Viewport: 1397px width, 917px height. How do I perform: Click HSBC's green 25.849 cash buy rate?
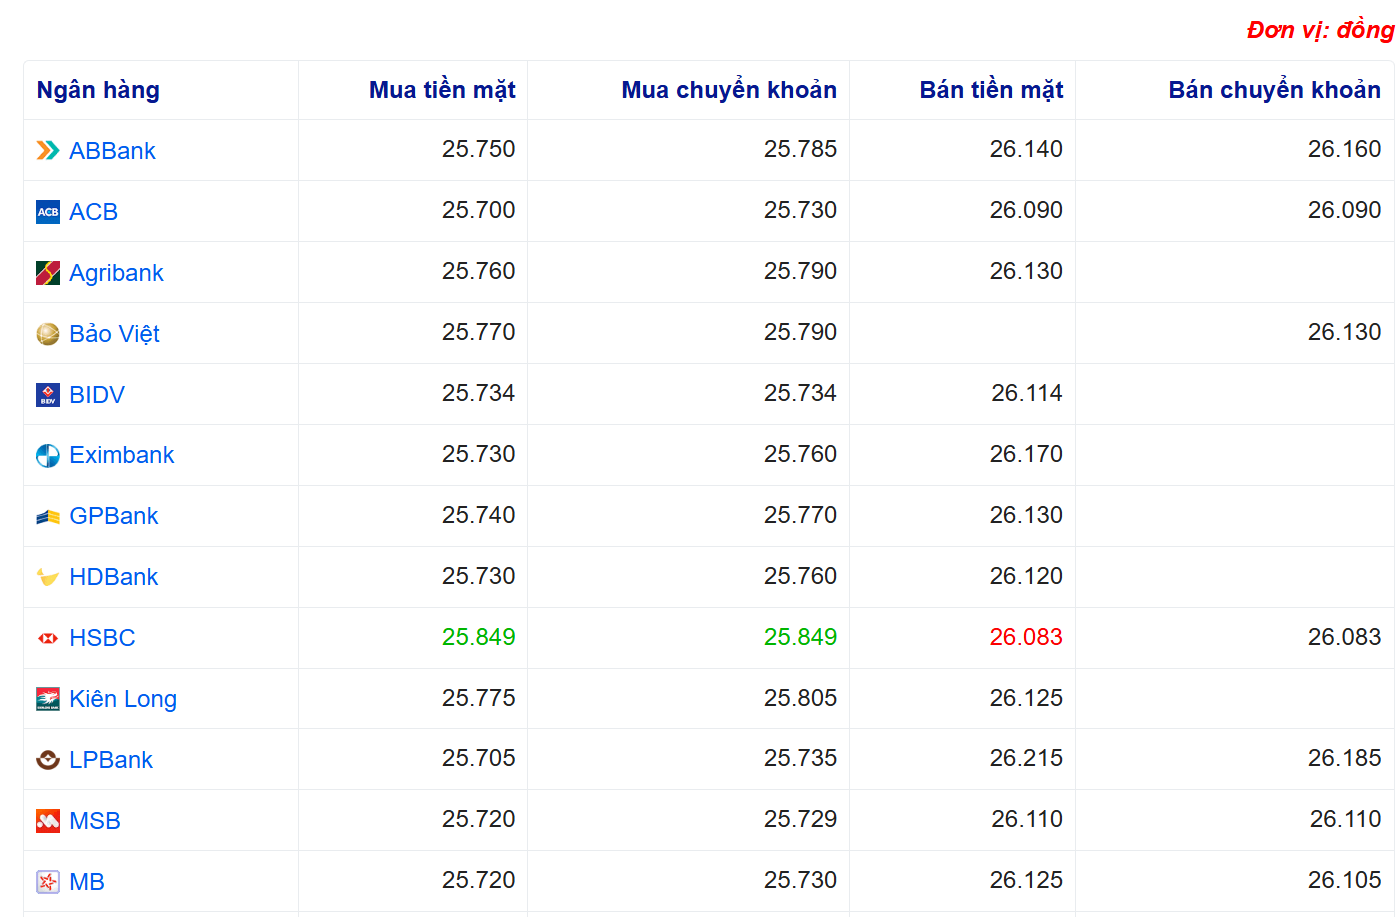[x=478, y=637]
